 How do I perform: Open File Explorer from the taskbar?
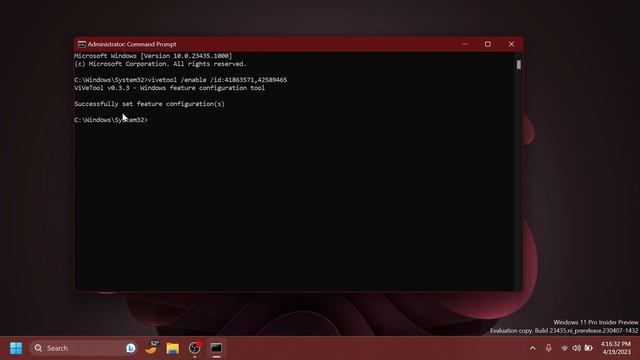[x=173, y=348]
